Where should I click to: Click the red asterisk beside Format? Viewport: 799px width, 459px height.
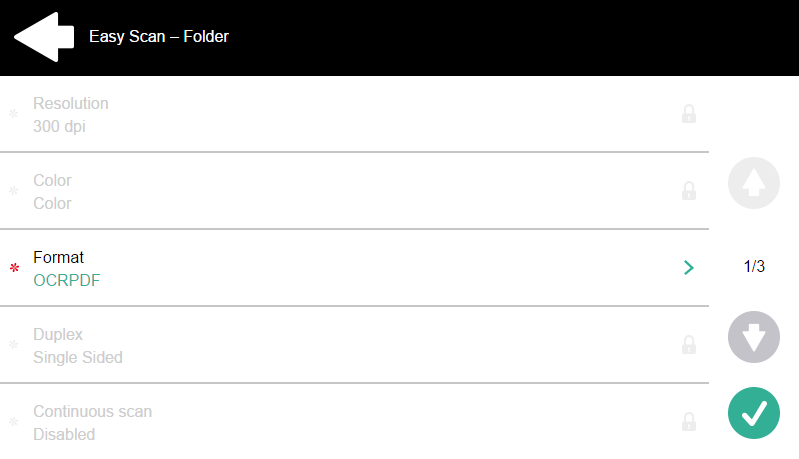[x=14, y=269]
